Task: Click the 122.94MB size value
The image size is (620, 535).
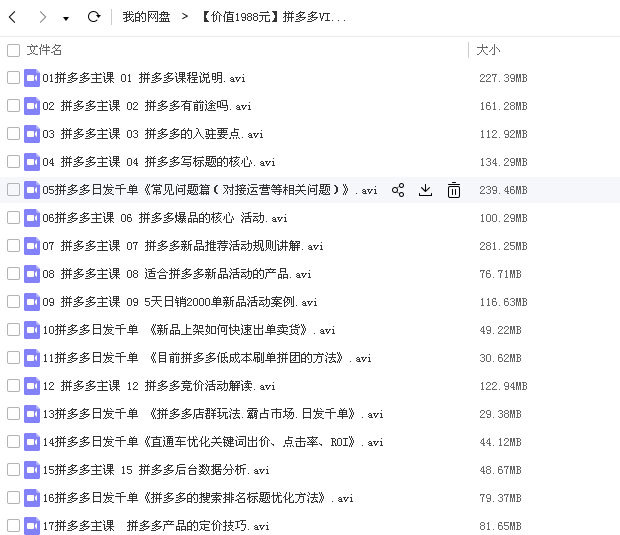Action: click(503, 386)
